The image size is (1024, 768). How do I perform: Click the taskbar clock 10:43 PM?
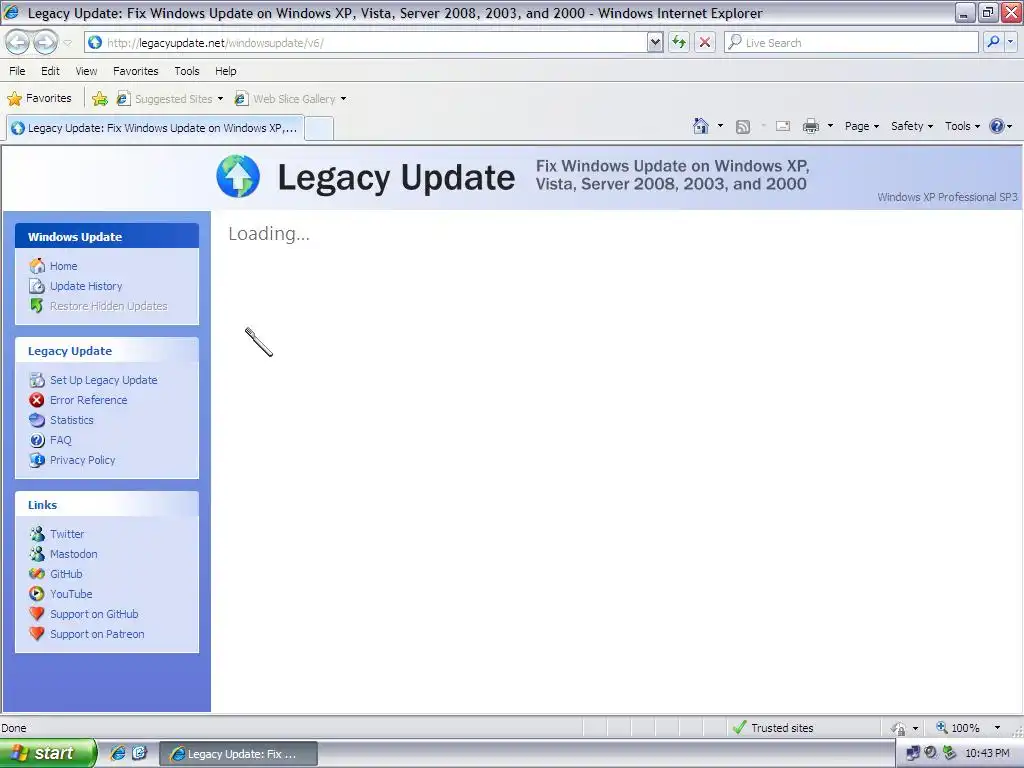(x=987, y=753)
